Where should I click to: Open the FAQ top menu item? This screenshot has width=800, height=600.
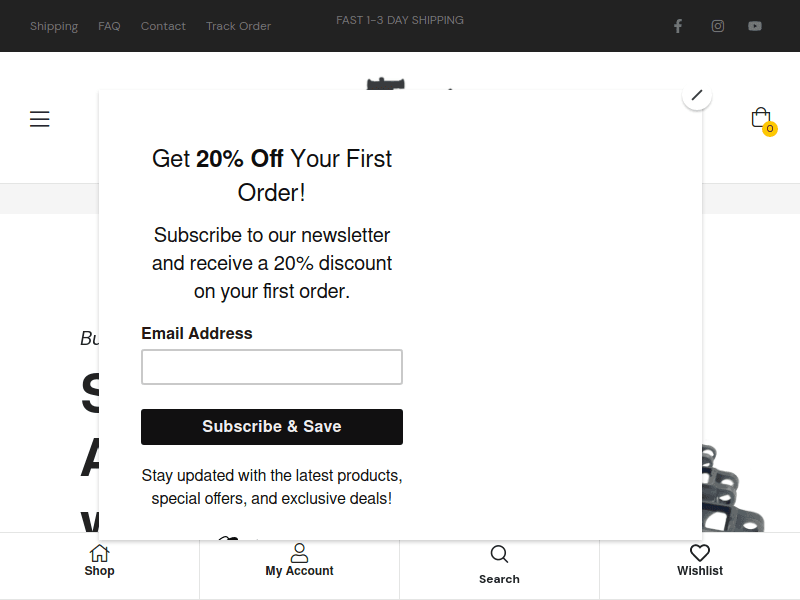(109, 26)
